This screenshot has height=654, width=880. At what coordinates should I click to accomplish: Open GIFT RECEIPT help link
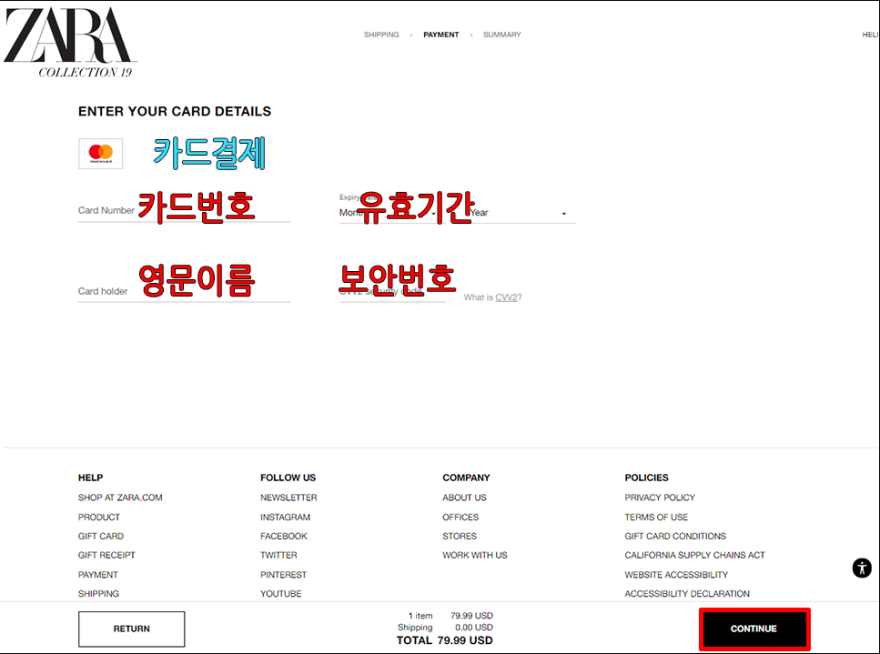[x=107, y=555]
